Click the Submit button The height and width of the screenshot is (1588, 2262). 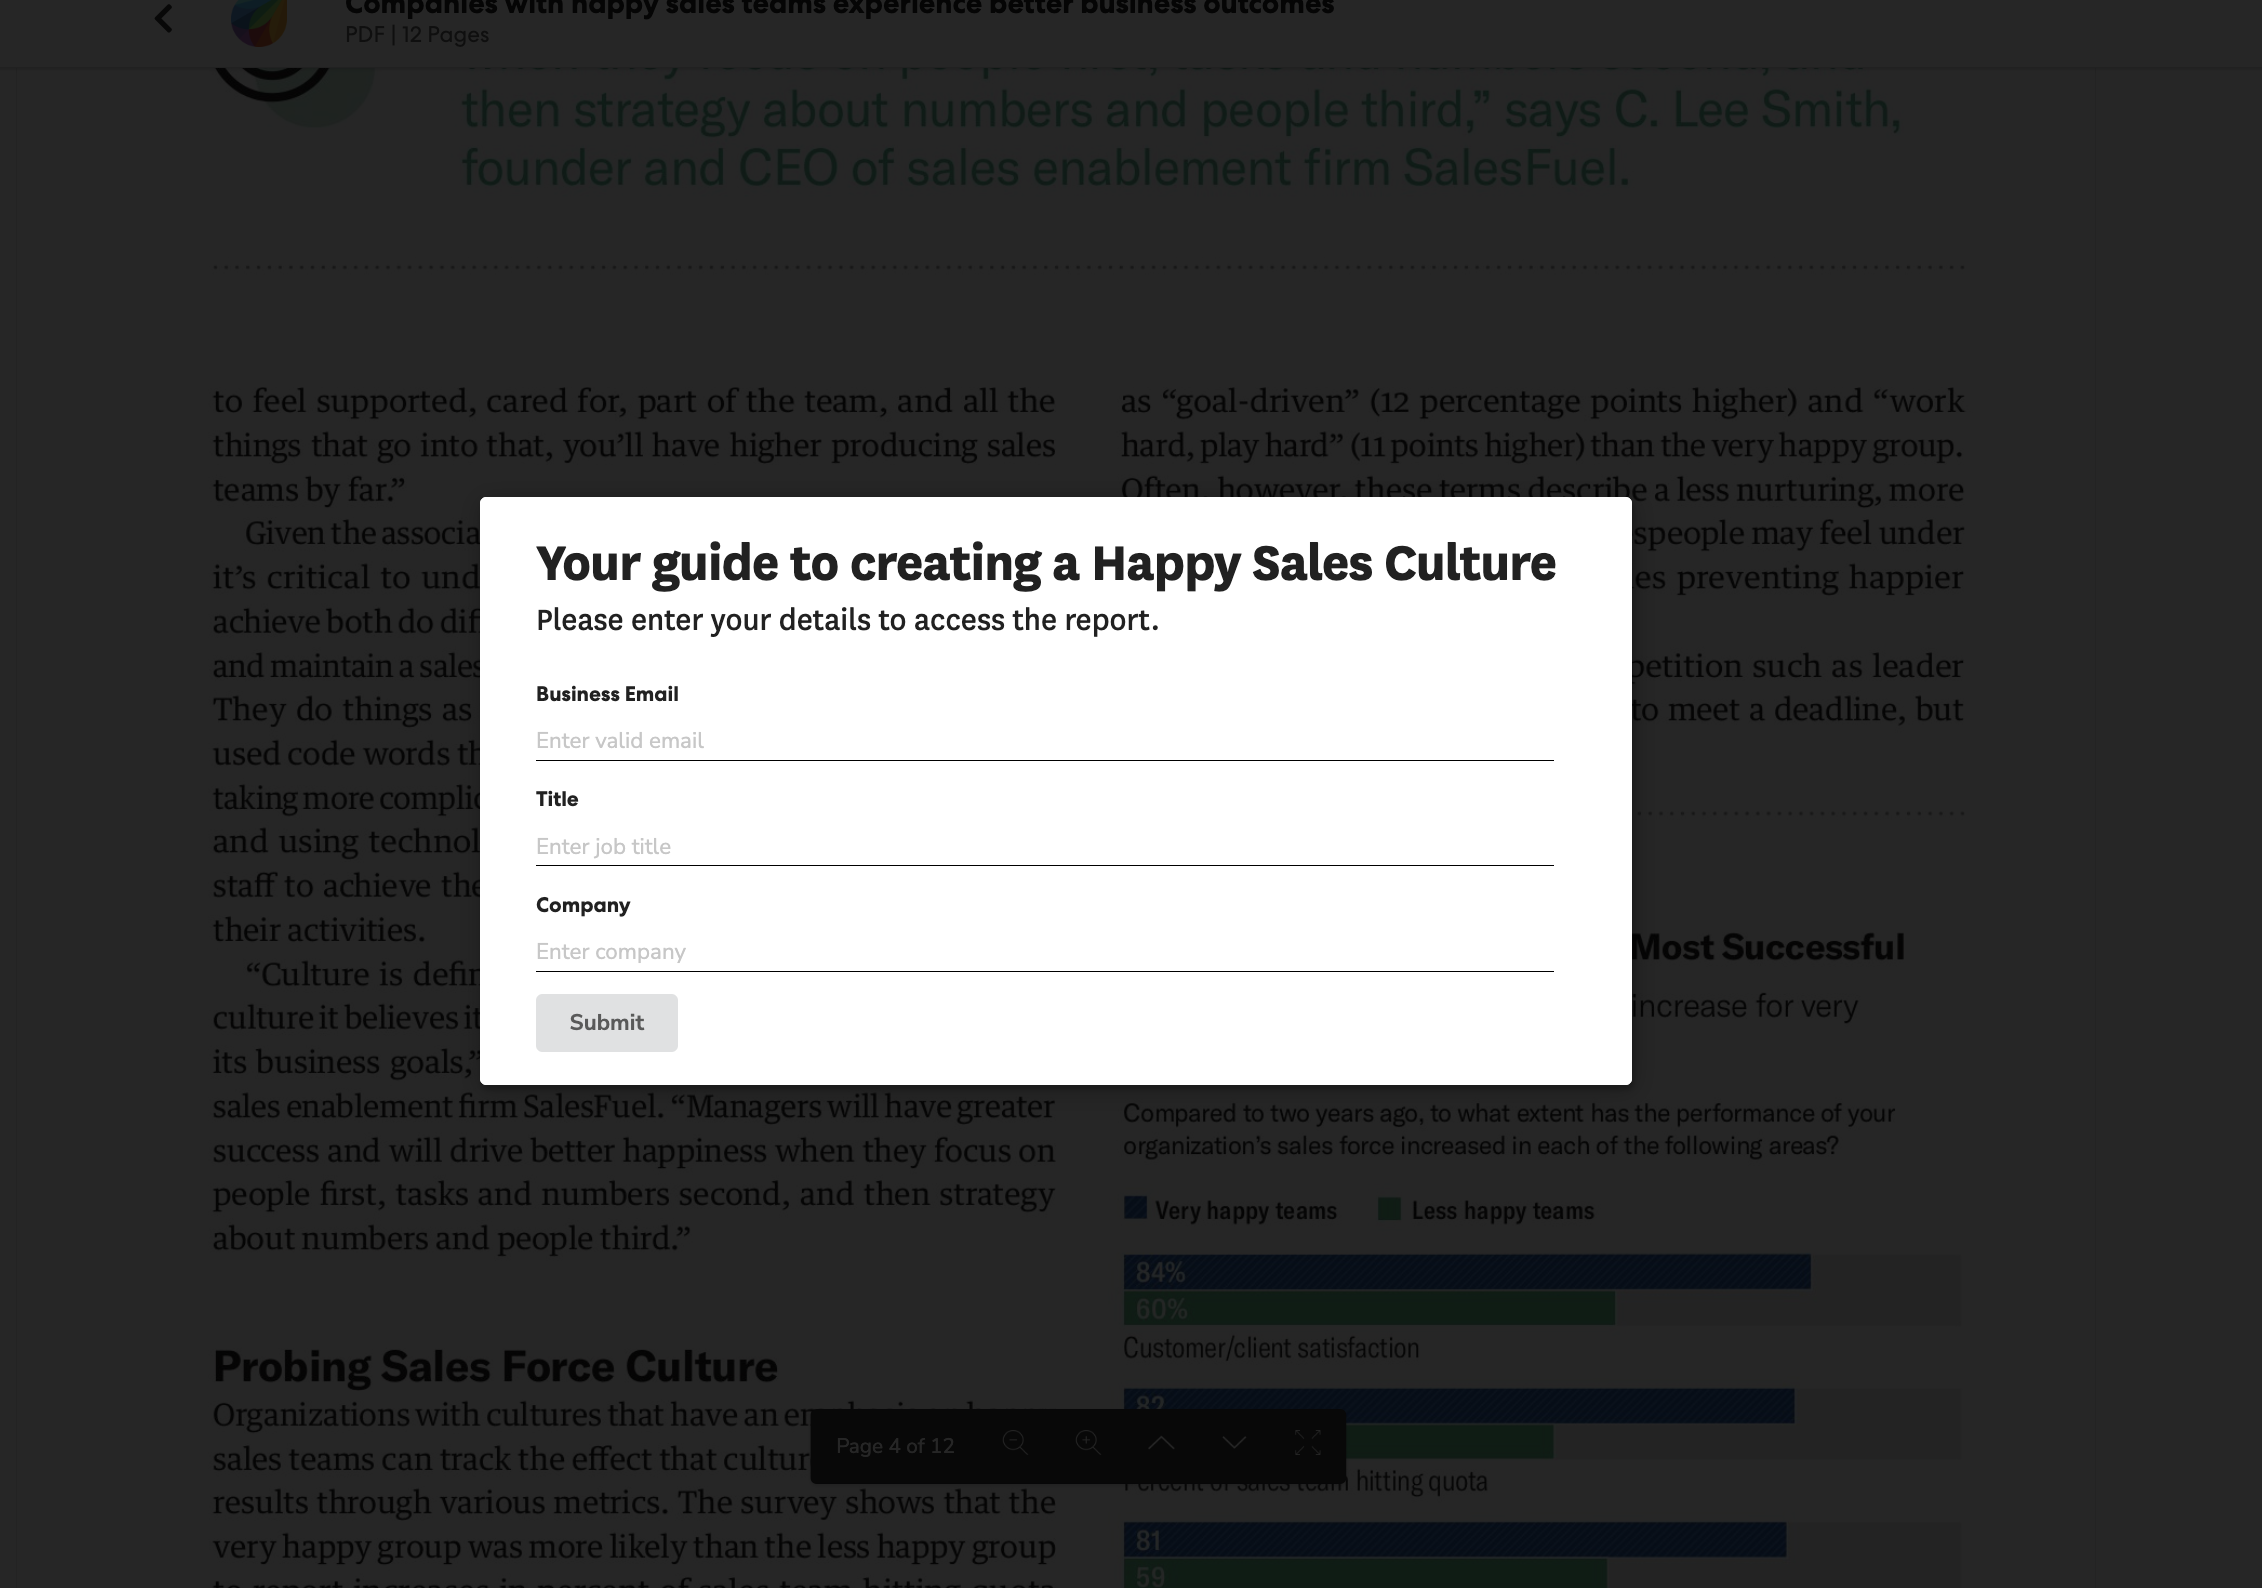pyautogui.click(x=606, y=1023)
